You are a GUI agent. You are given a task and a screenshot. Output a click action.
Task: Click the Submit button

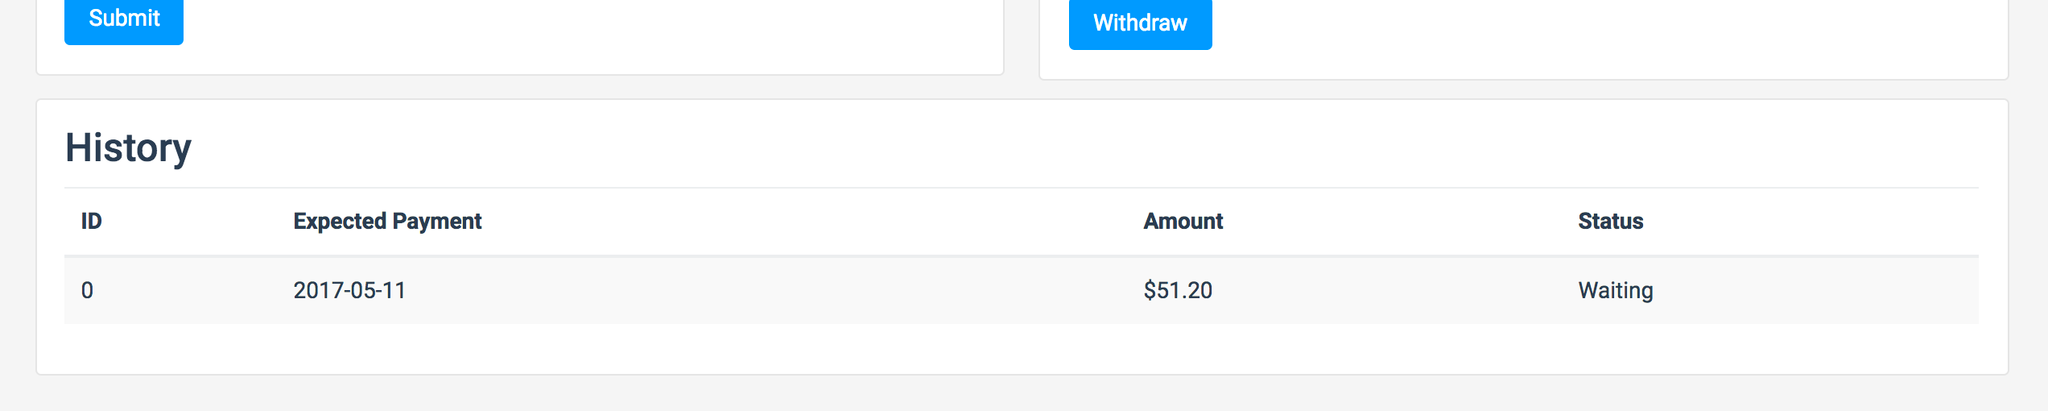pos(124,19)
